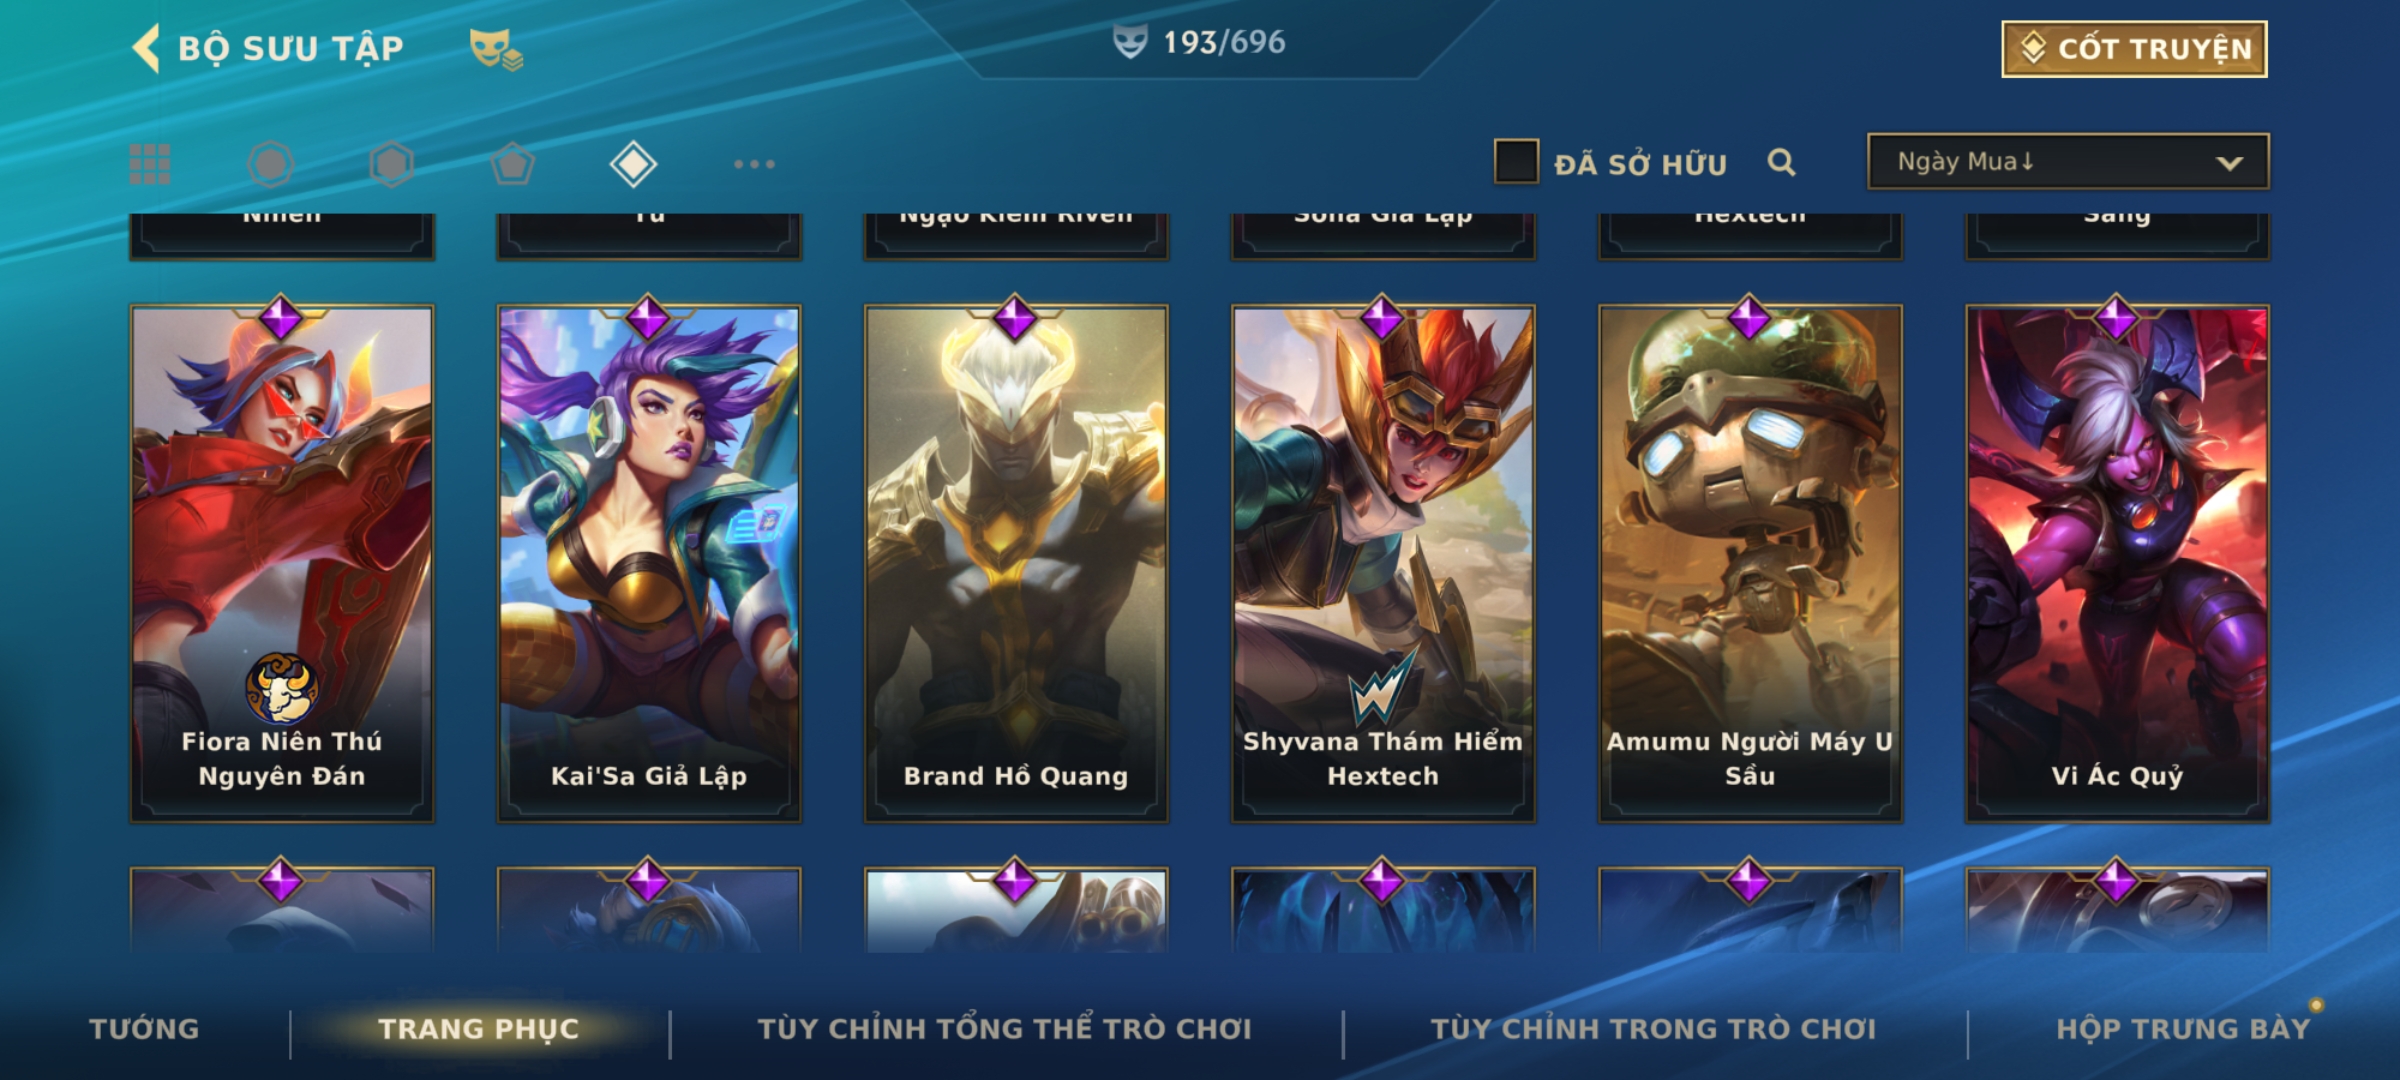Open more filters via three dots

(x=754, y=164)
